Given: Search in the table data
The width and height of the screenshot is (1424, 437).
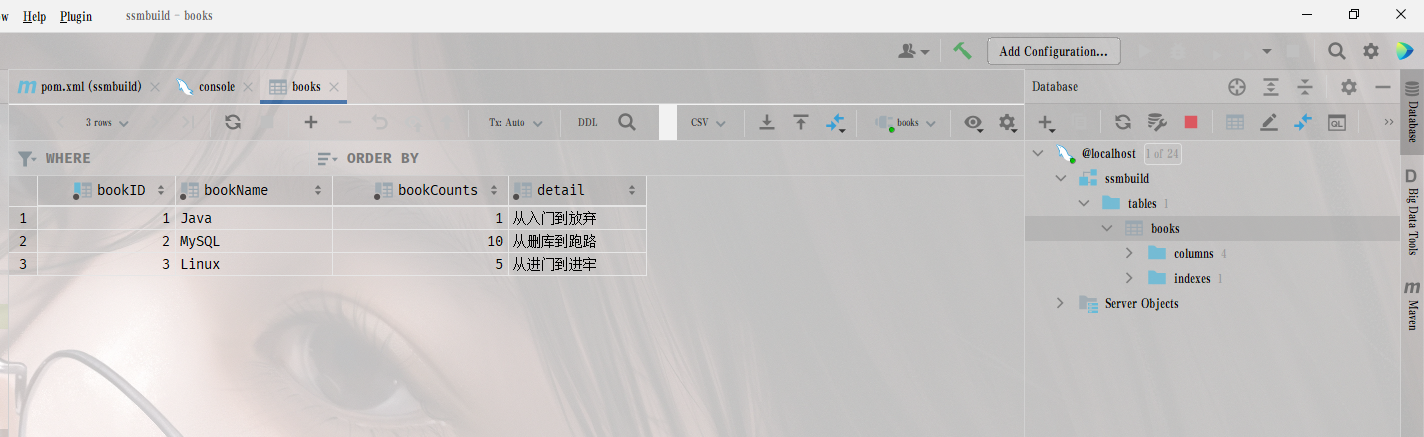Looking at the screenshot, I should [x=627, y=122].
